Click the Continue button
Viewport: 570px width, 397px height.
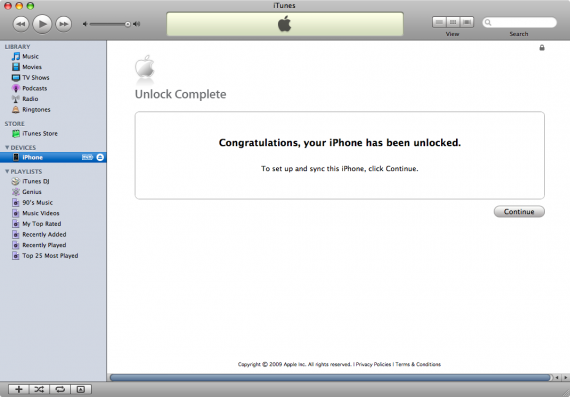(519, 212)
